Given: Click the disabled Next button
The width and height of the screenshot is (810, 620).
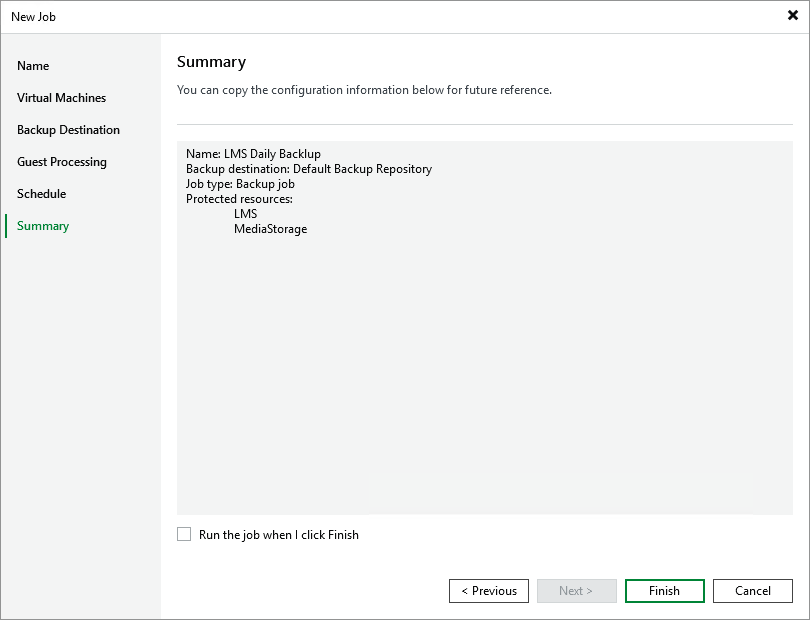Looking at the screenshot, I should pyautogui.click(x=577, y=591).
